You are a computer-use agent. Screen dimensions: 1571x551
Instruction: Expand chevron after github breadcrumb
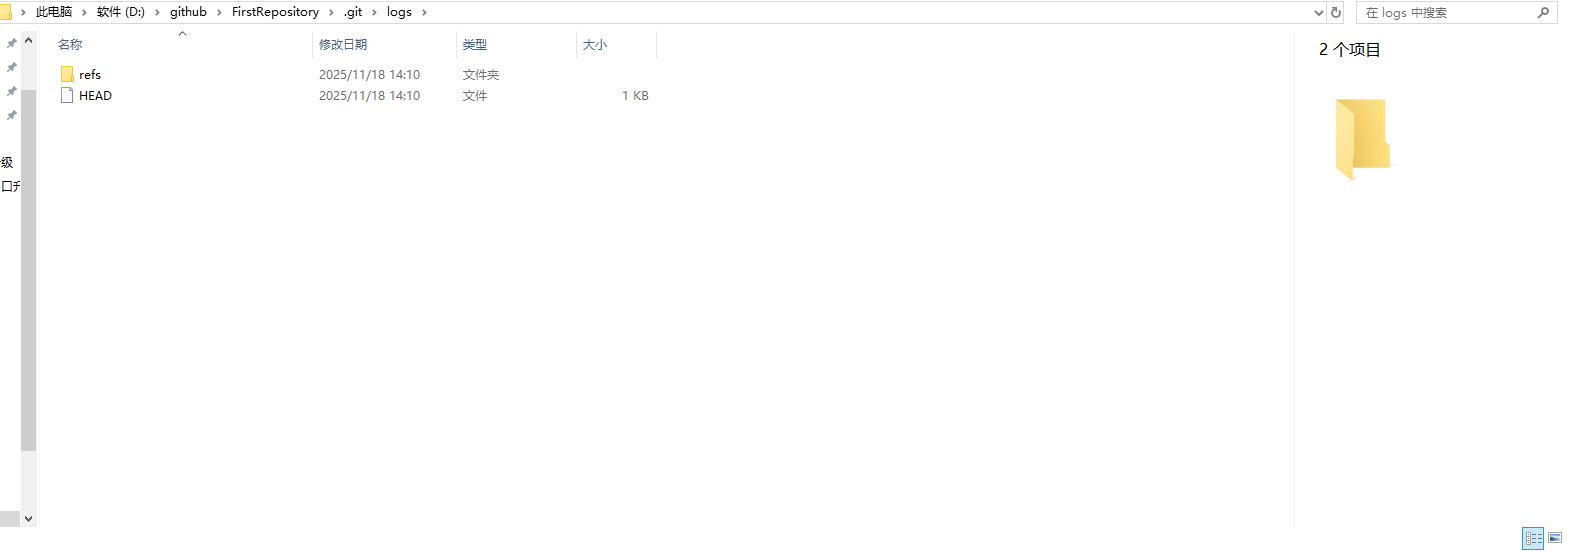click(219, 12)
